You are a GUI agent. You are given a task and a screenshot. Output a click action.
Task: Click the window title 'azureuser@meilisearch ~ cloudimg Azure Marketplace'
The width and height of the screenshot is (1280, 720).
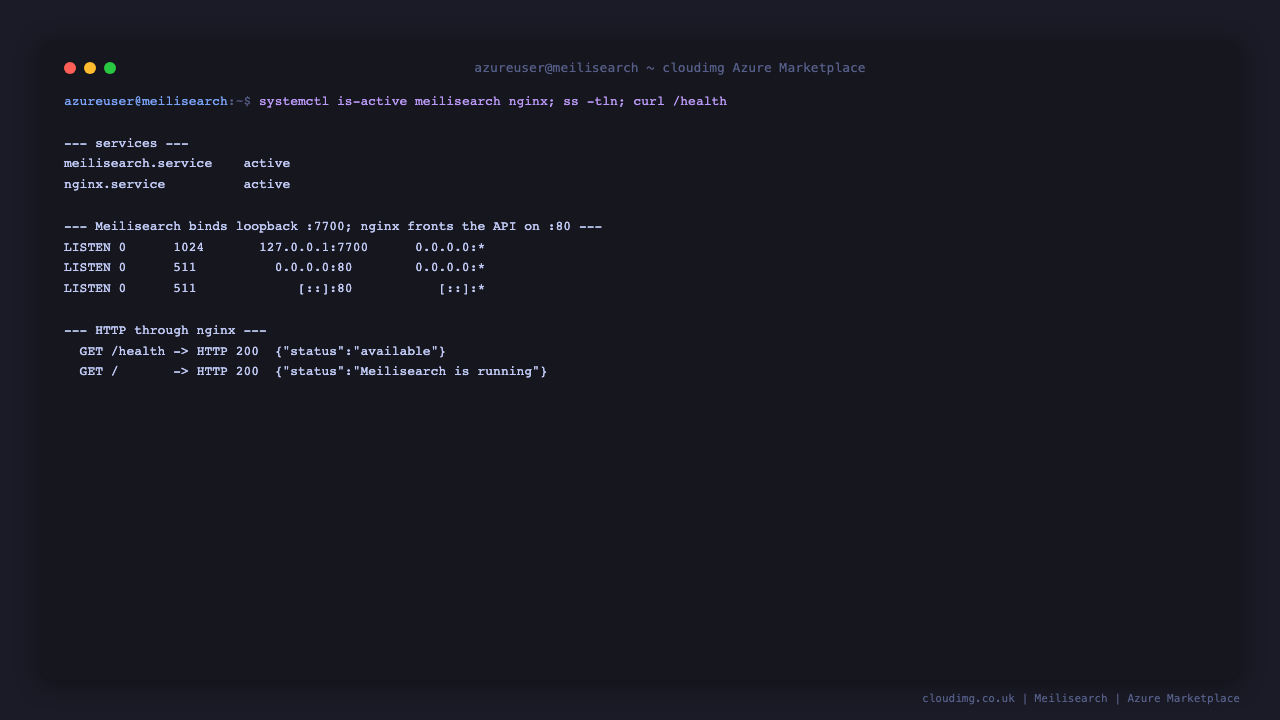pyautogui.click(x=670, y=68)
